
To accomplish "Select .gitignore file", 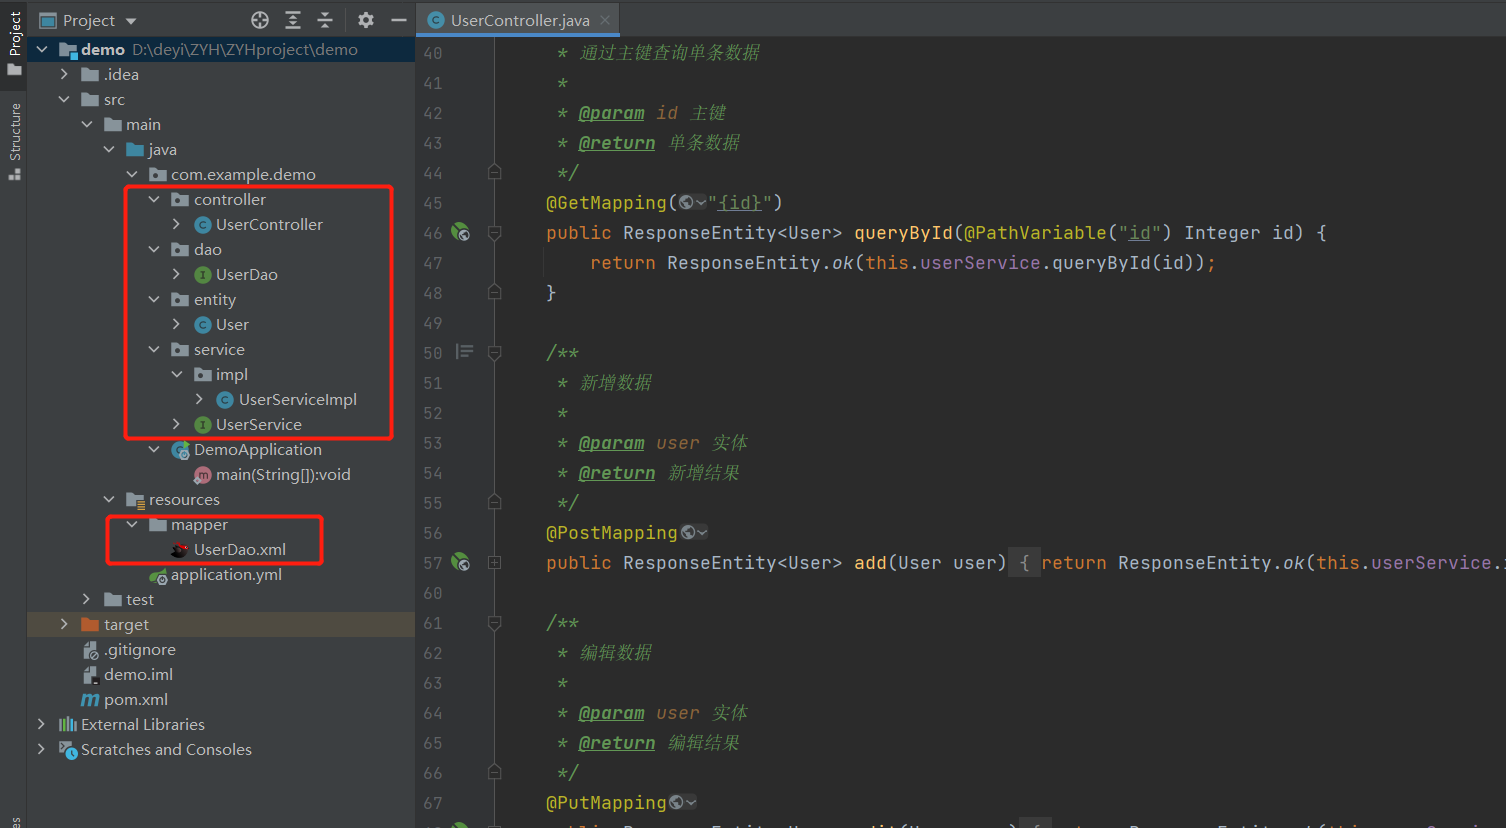I will click(x=139, y=649).
